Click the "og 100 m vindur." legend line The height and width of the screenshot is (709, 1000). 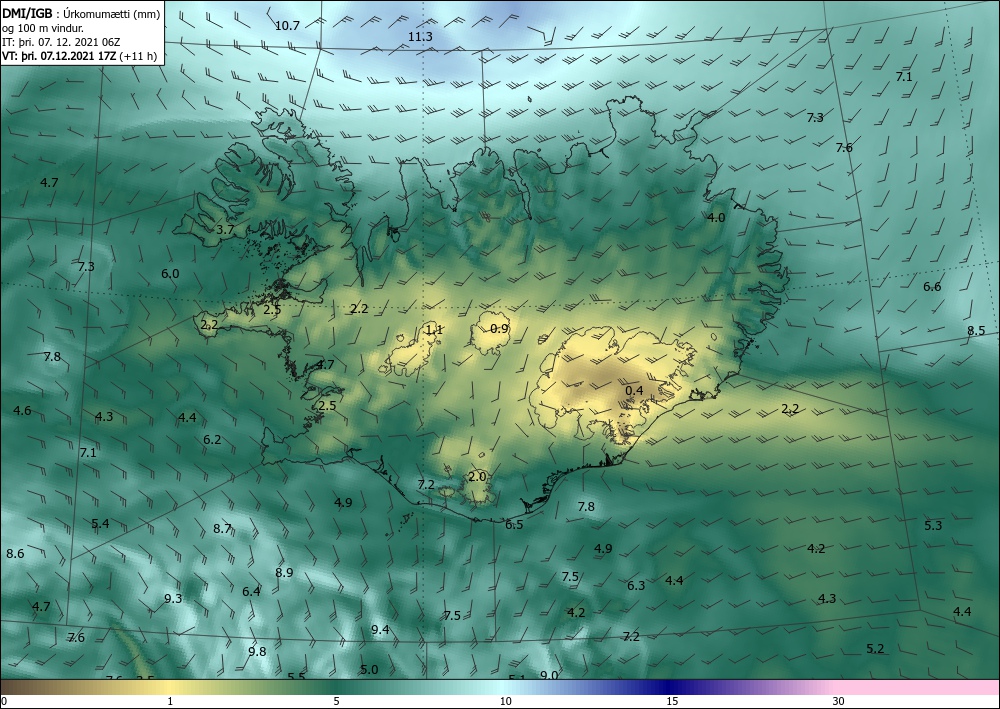[x=43, y=29]
